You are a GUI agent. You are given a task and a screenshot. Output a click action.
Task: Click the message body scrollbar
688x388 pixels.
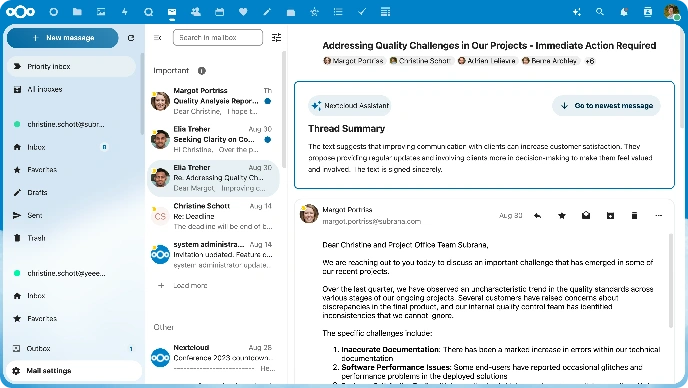[671, 281]
